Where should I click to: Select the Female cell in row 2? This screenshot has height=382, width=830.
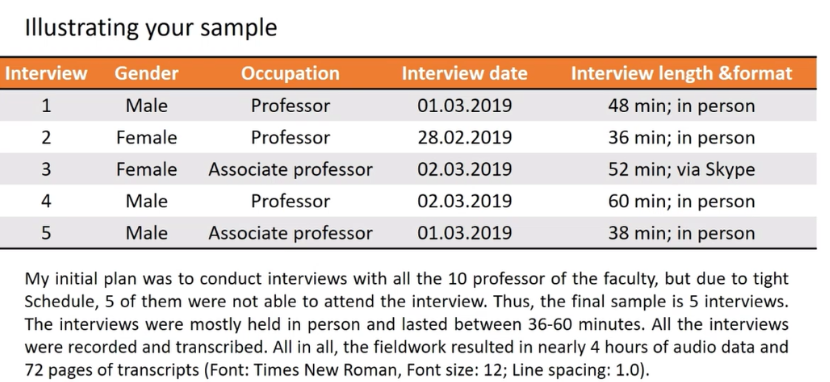[x=147, y=138]
